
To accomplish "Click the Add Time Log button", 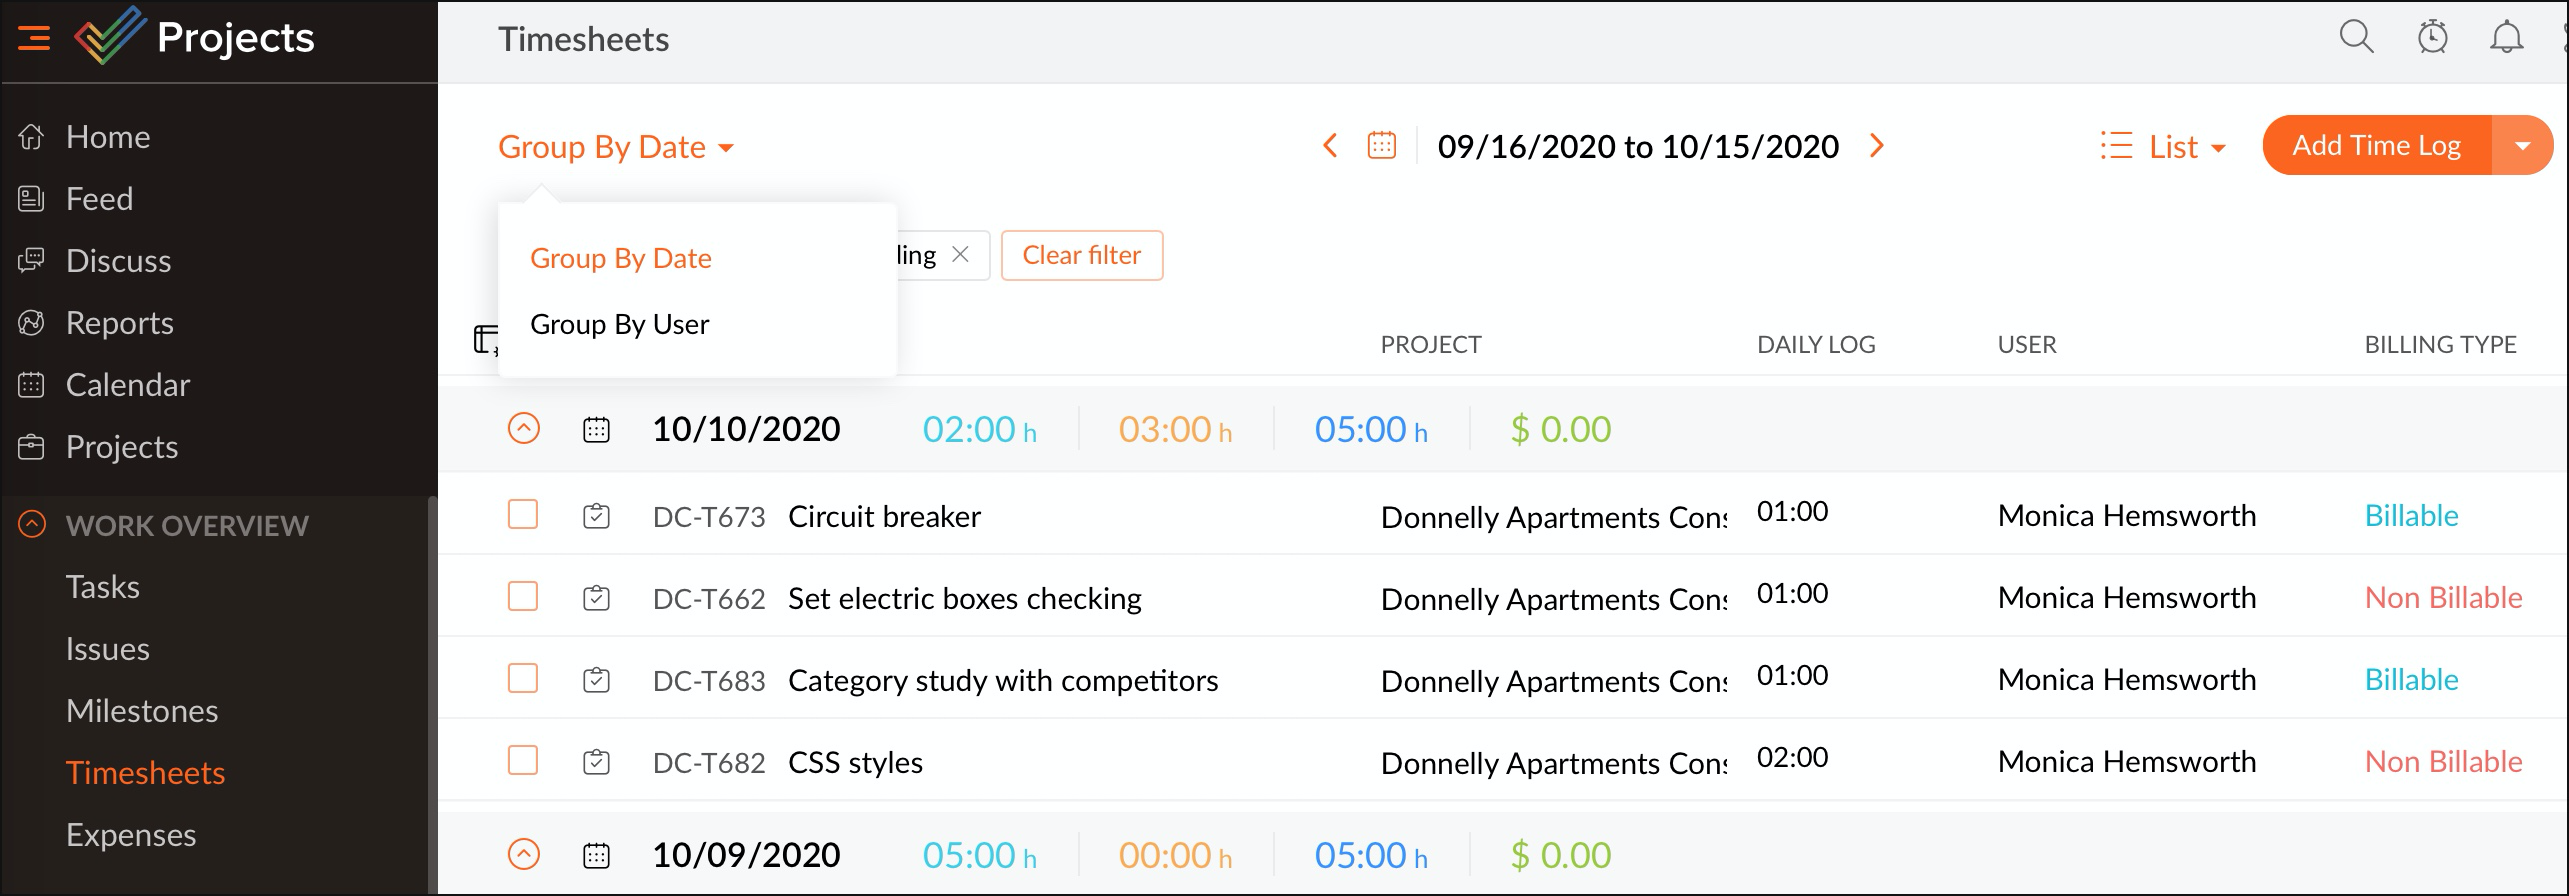I will click(2376, 146).
